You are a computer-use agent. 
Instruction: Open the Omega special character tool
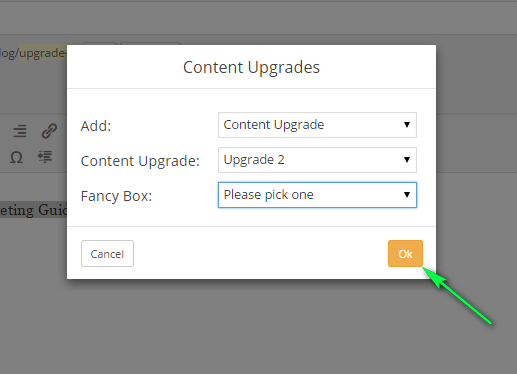(x=16, y=157)
